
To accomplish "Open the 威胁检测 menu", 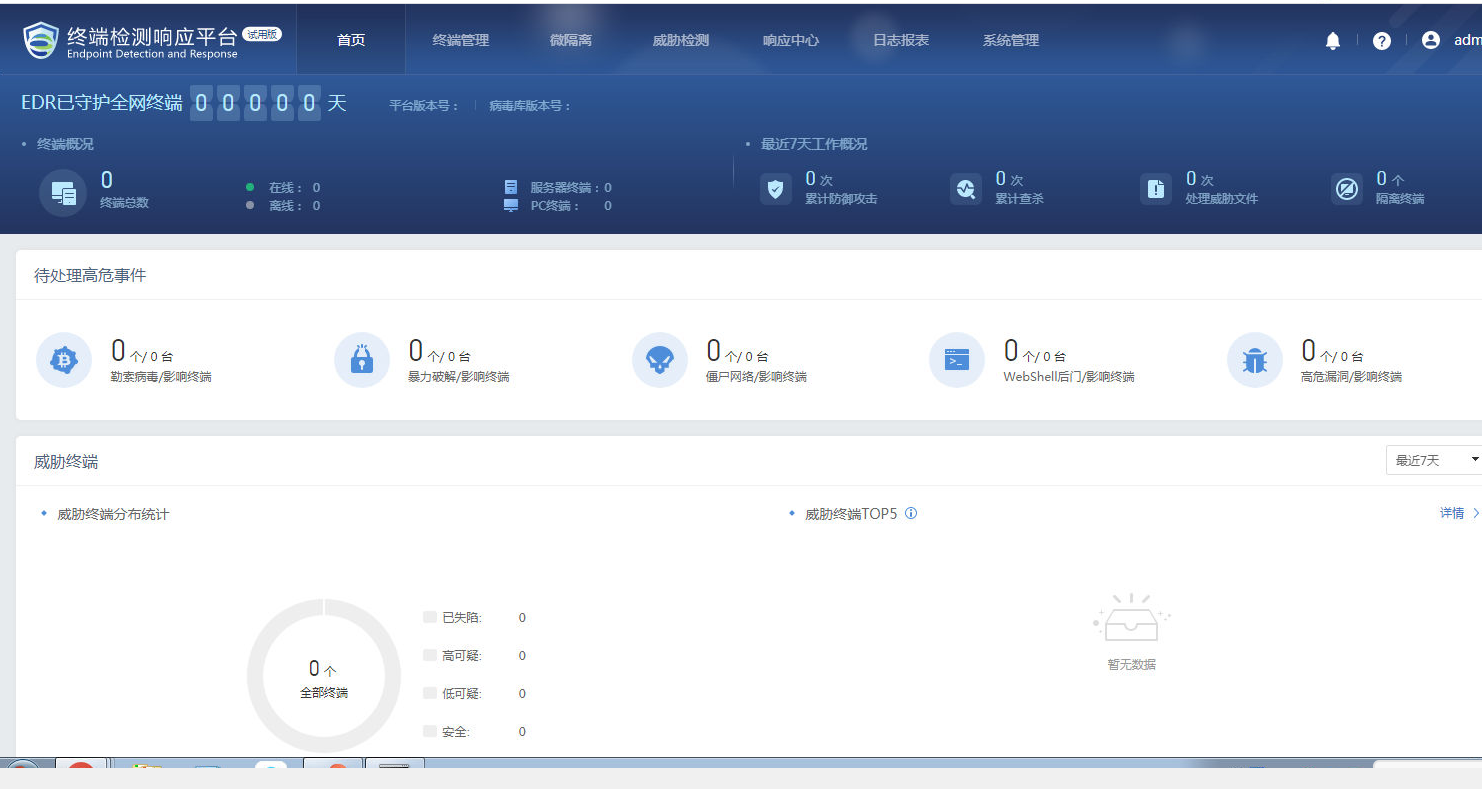I will tap(681, 40).
